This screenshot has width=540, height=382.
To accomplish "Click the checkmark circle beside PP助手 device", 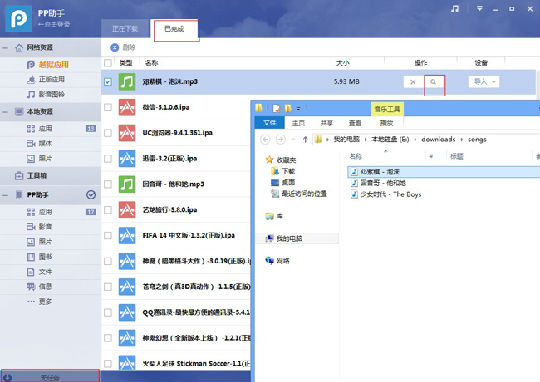I will coord(91,195).
